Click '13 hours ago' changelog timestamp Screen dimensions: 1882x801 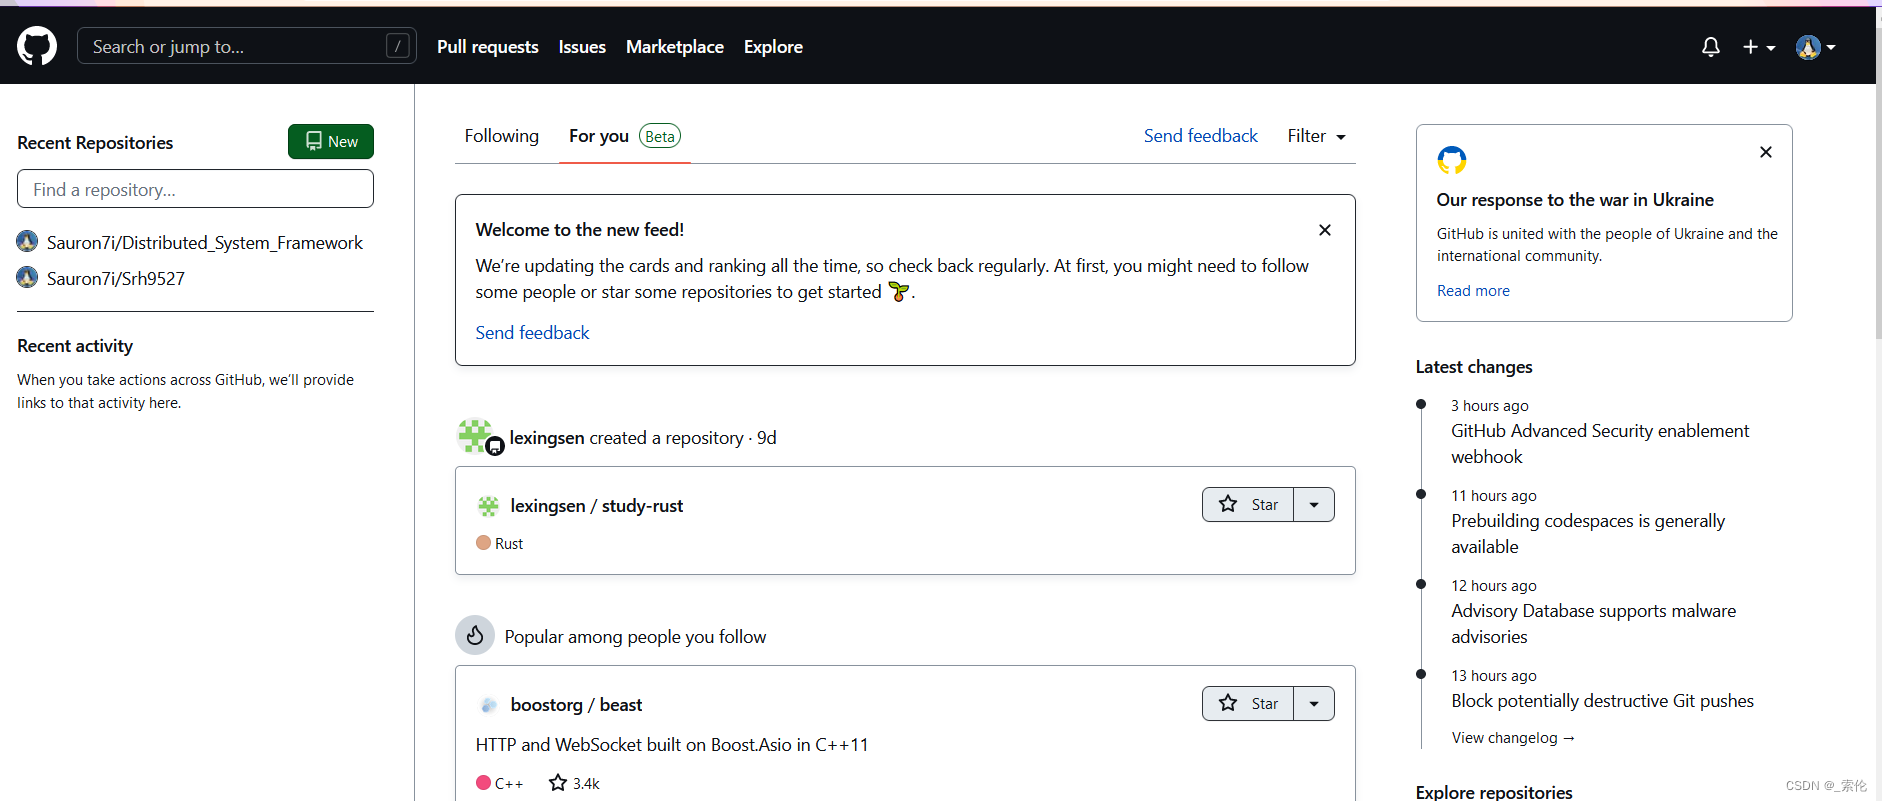pos(1494,676)
